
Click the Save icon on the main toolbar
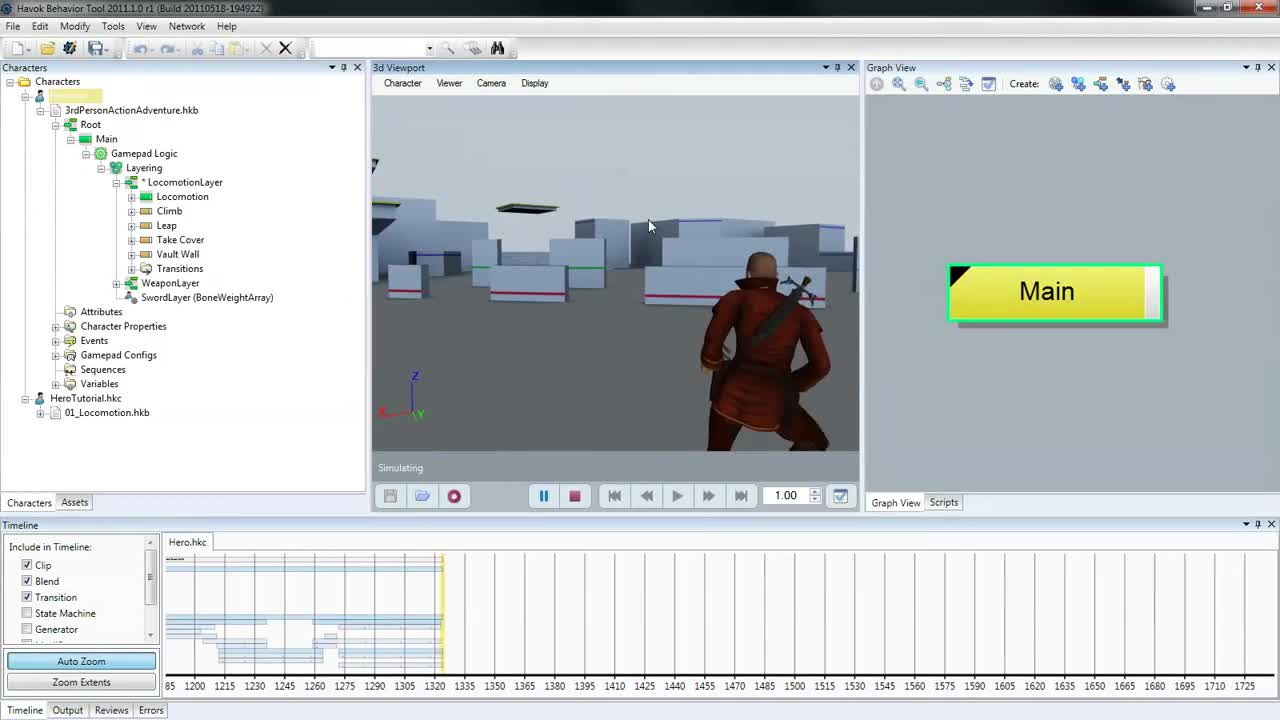pos(96,48)
